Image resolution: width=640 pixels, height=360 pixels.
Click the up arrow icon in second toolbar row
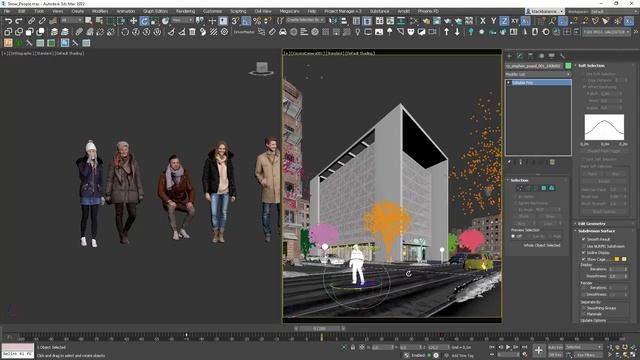pyautogui.click(x=446, y=32)
